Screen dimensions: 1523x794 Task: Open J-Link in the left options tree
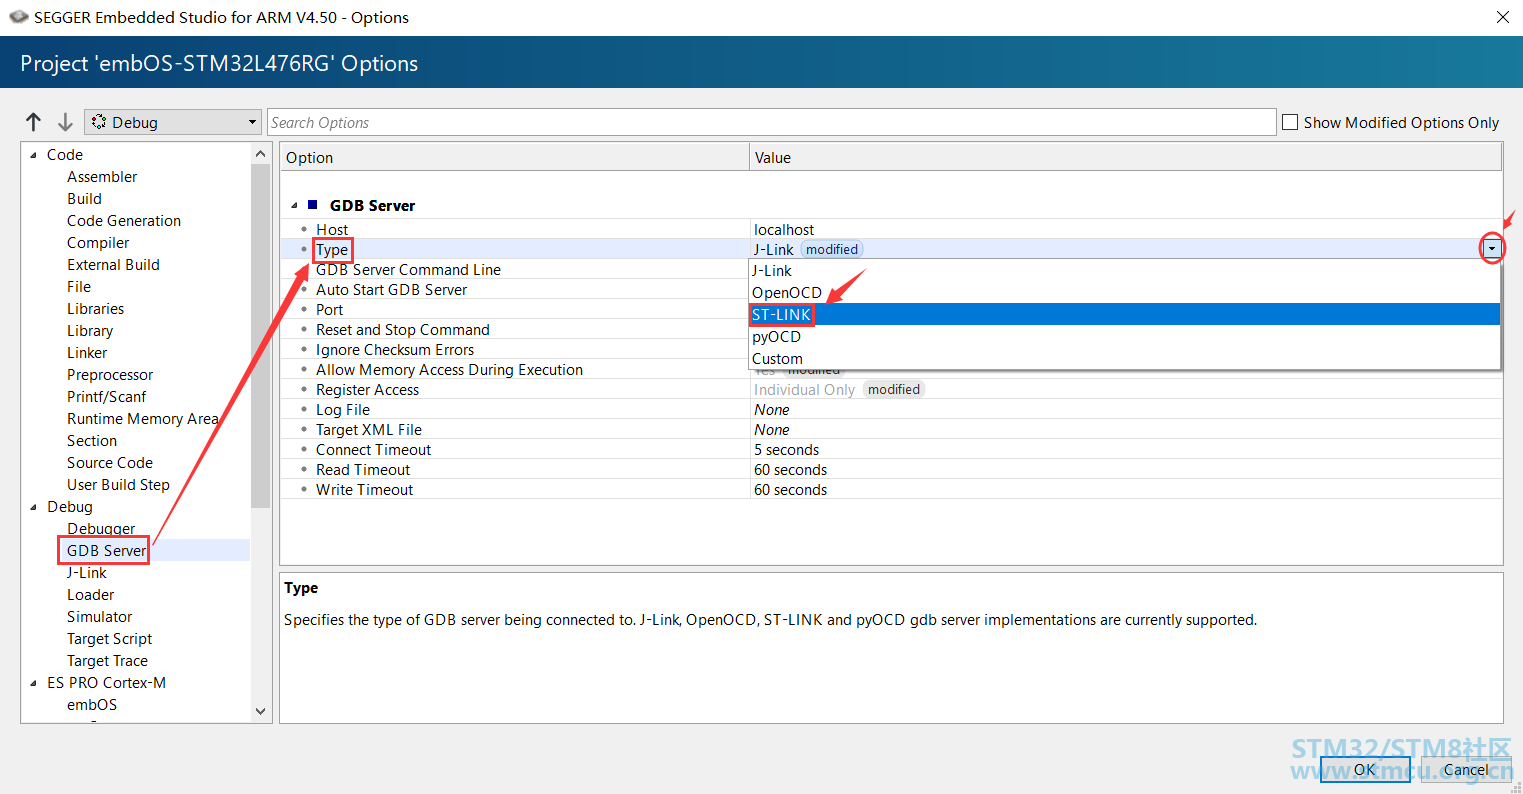tap(87, 573)
